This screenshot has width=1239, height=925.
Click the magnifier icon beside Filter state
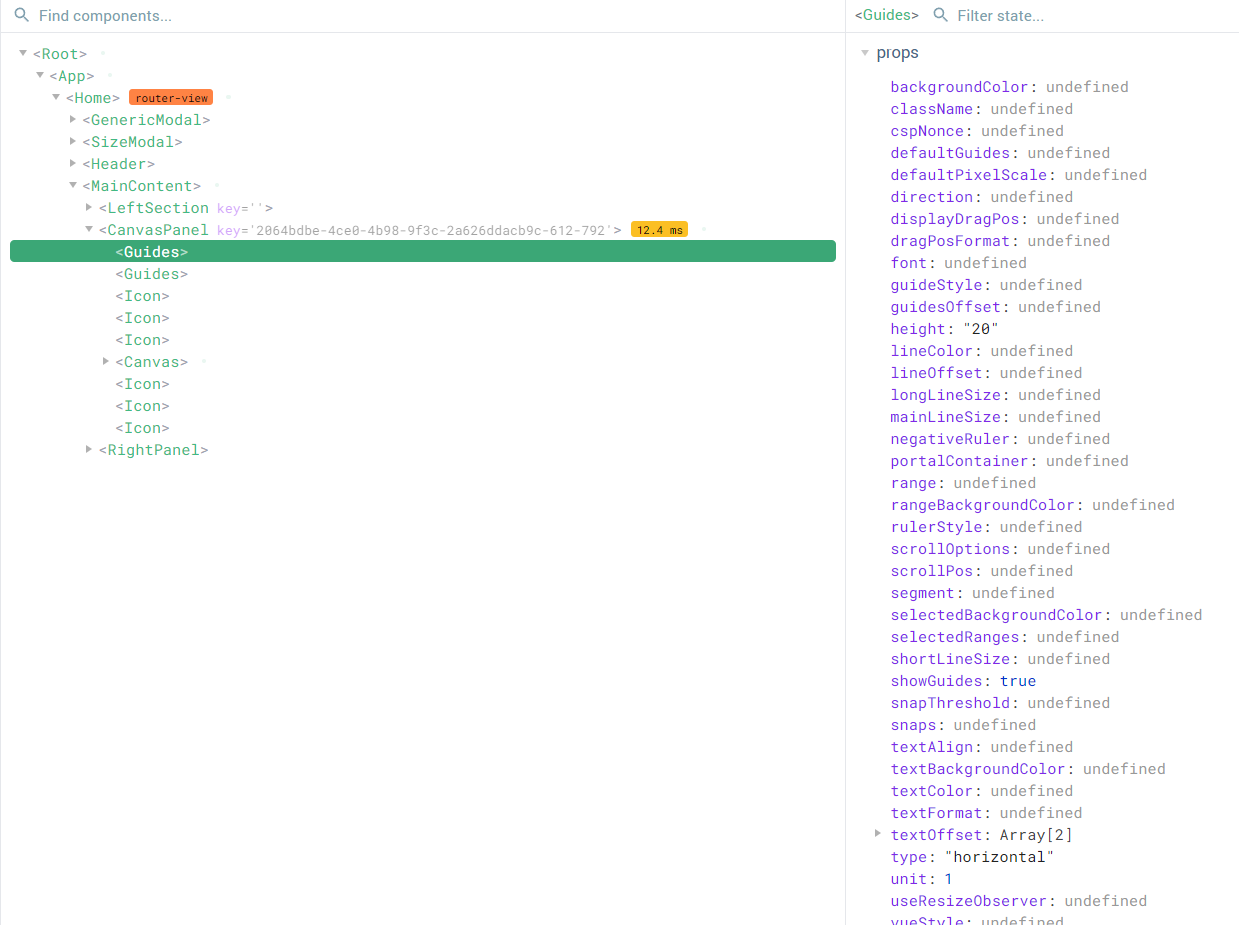(x=941, y=15)
